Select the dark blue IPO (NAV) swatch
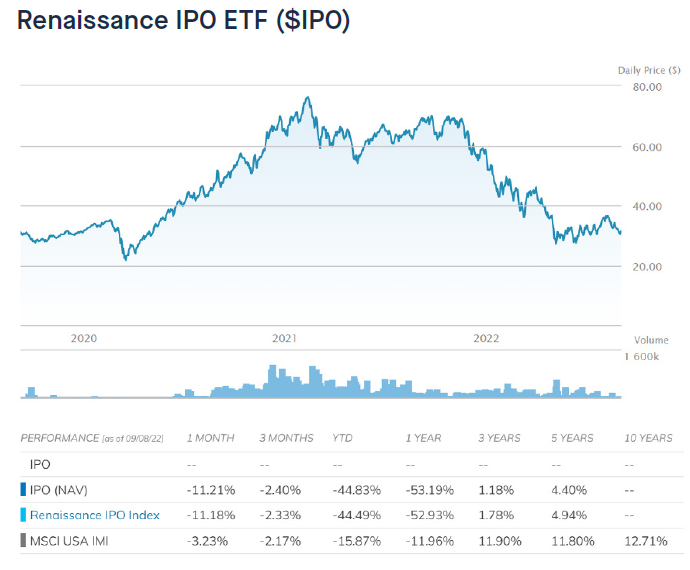The height and width of the screenshot is (570, 690). click(x=23, y=490)
